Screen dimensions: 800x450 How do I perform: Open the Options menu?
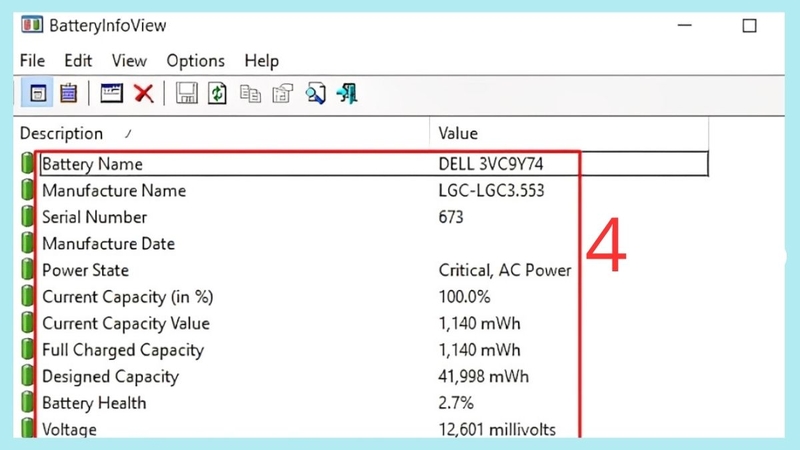pyautogui.click(x=195, y=61)
